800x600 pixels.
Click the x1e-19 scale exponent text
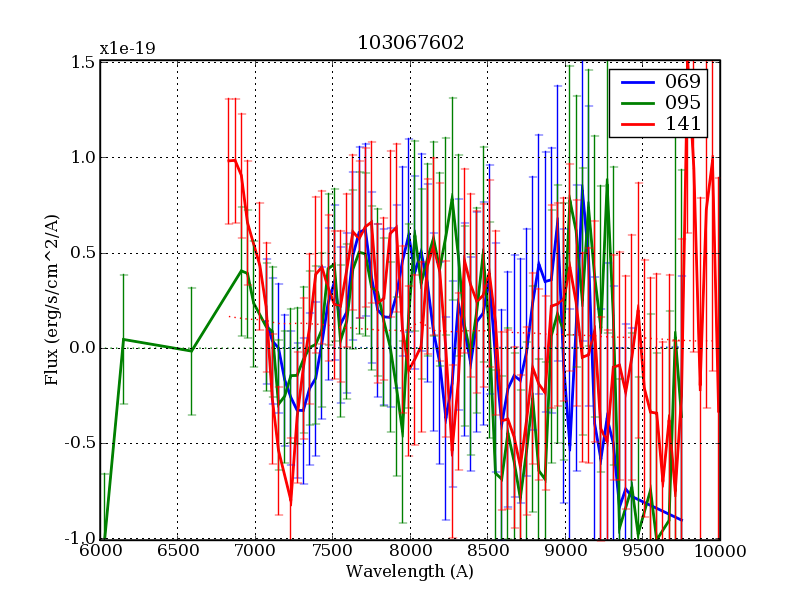127,49
